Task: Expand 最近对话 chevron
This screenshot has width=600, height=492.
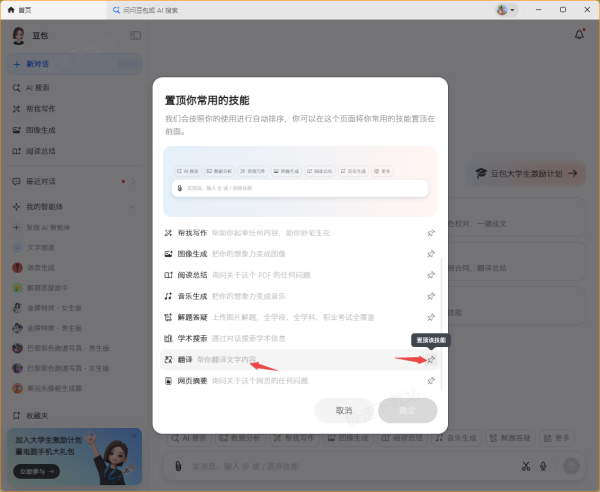Action: tap(133, 181)
